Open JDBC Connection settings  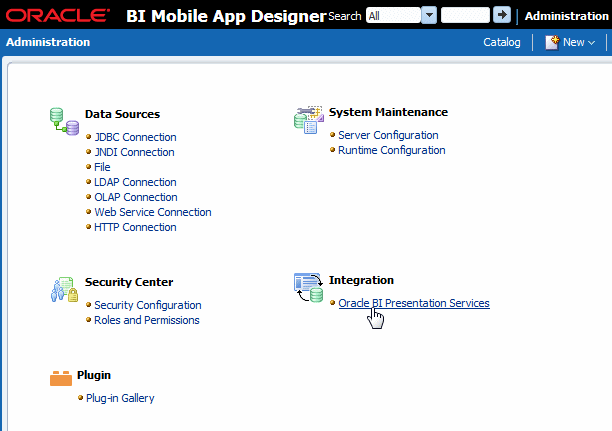click(135, 137)
